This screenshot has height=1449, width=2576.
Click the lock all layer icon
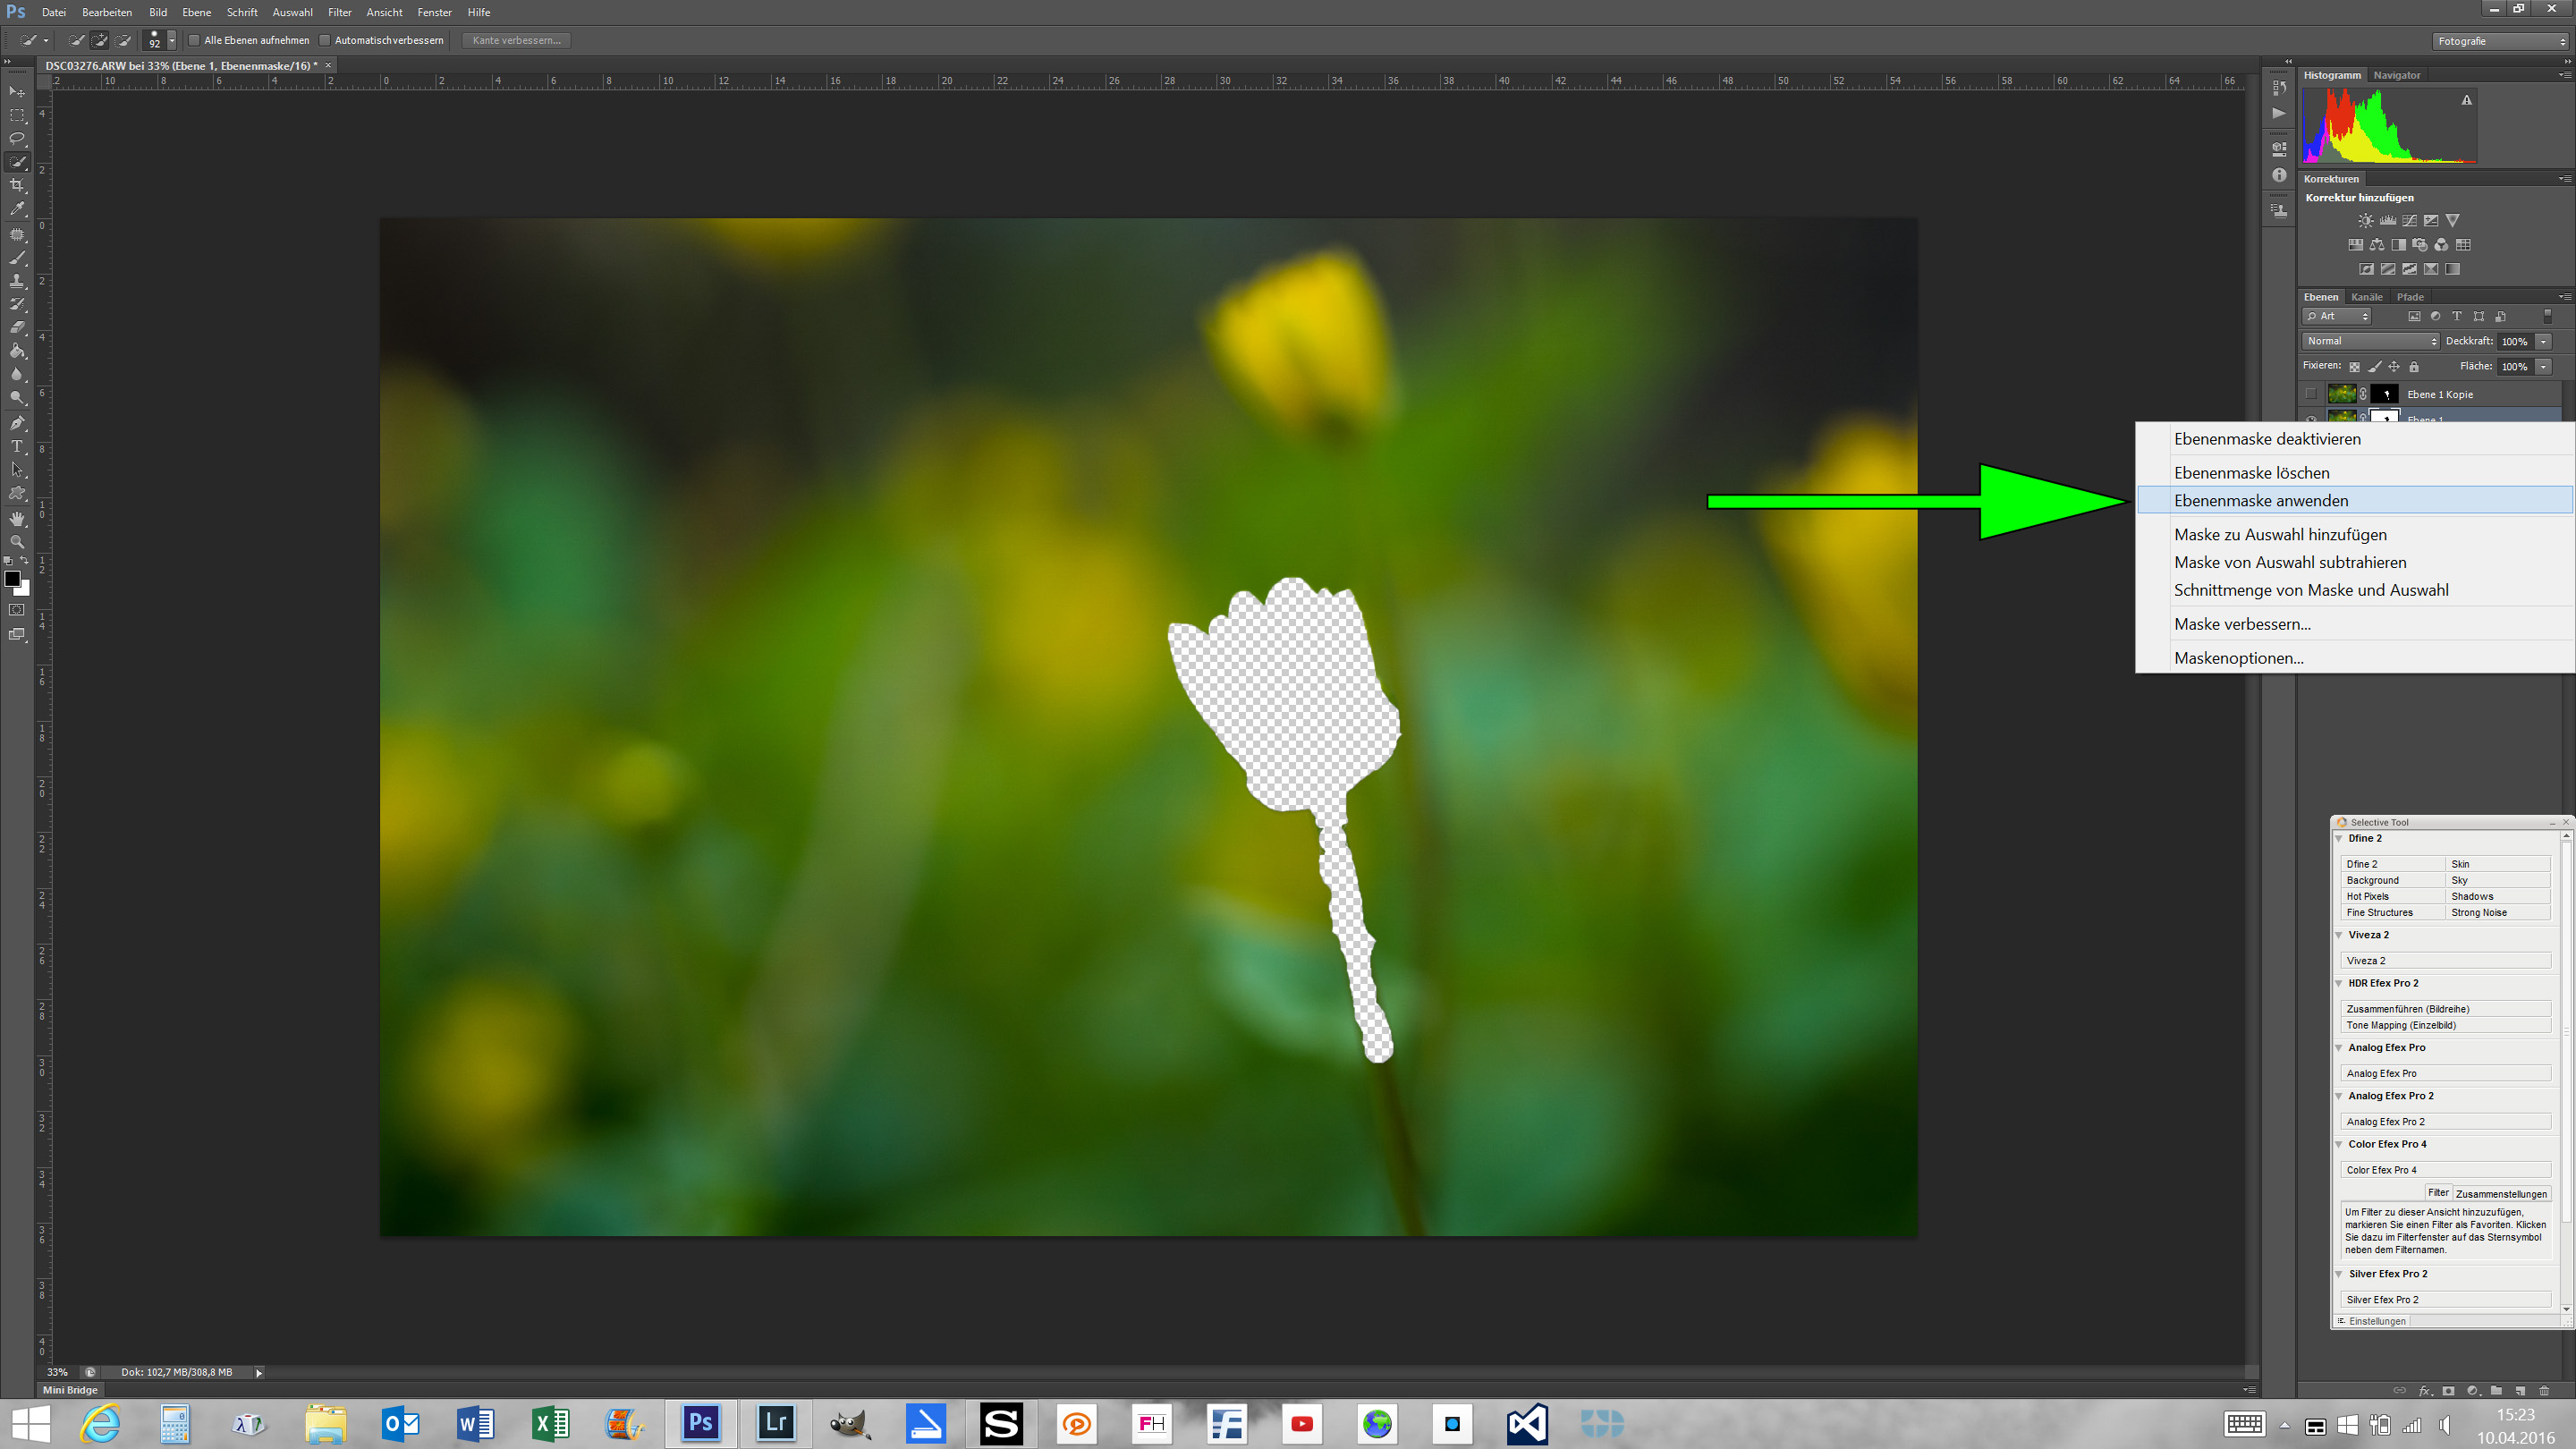[2414, 367]
